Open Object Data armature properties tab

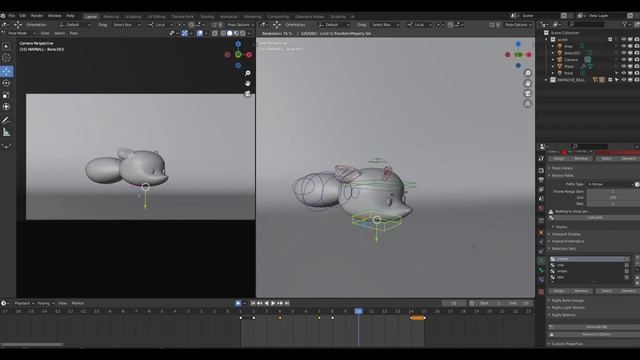(541, 260)
